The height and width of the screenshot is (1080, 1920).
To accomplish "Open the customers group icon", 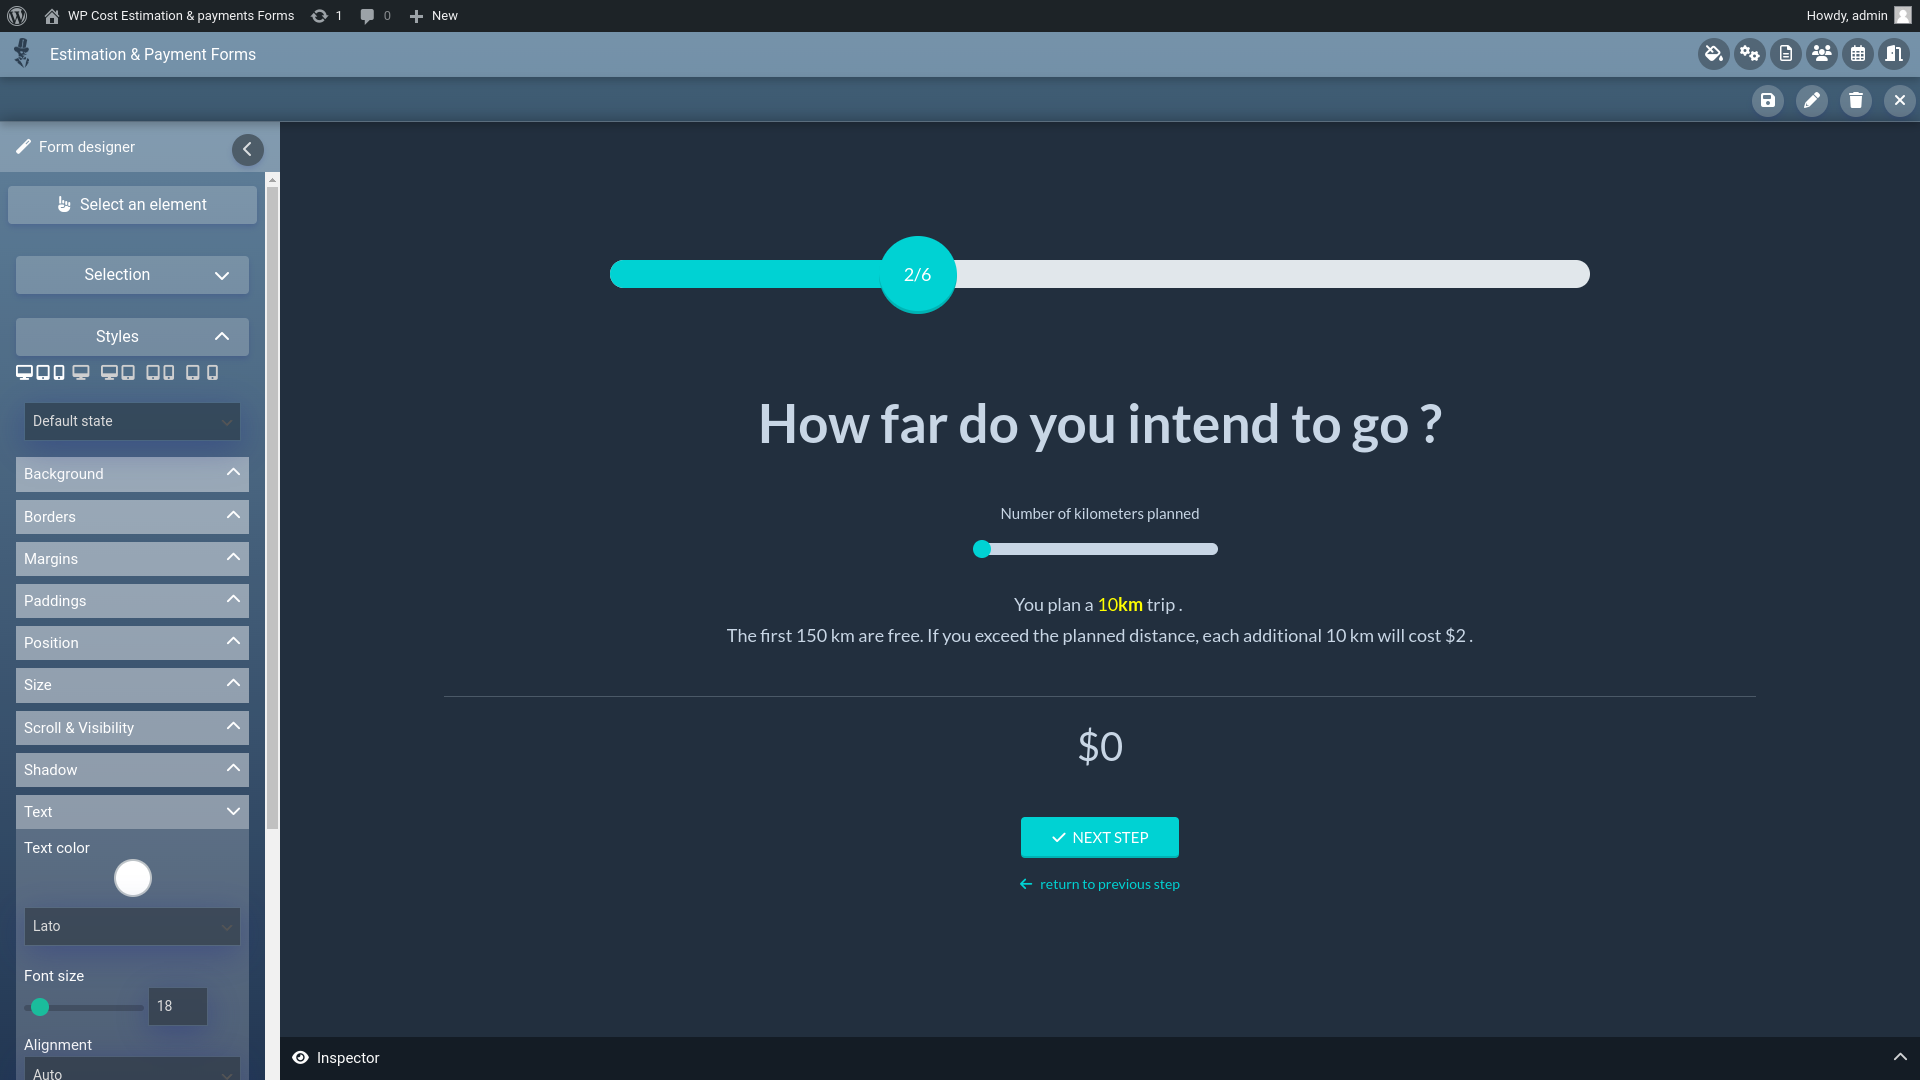I will tap(1821, 54).
